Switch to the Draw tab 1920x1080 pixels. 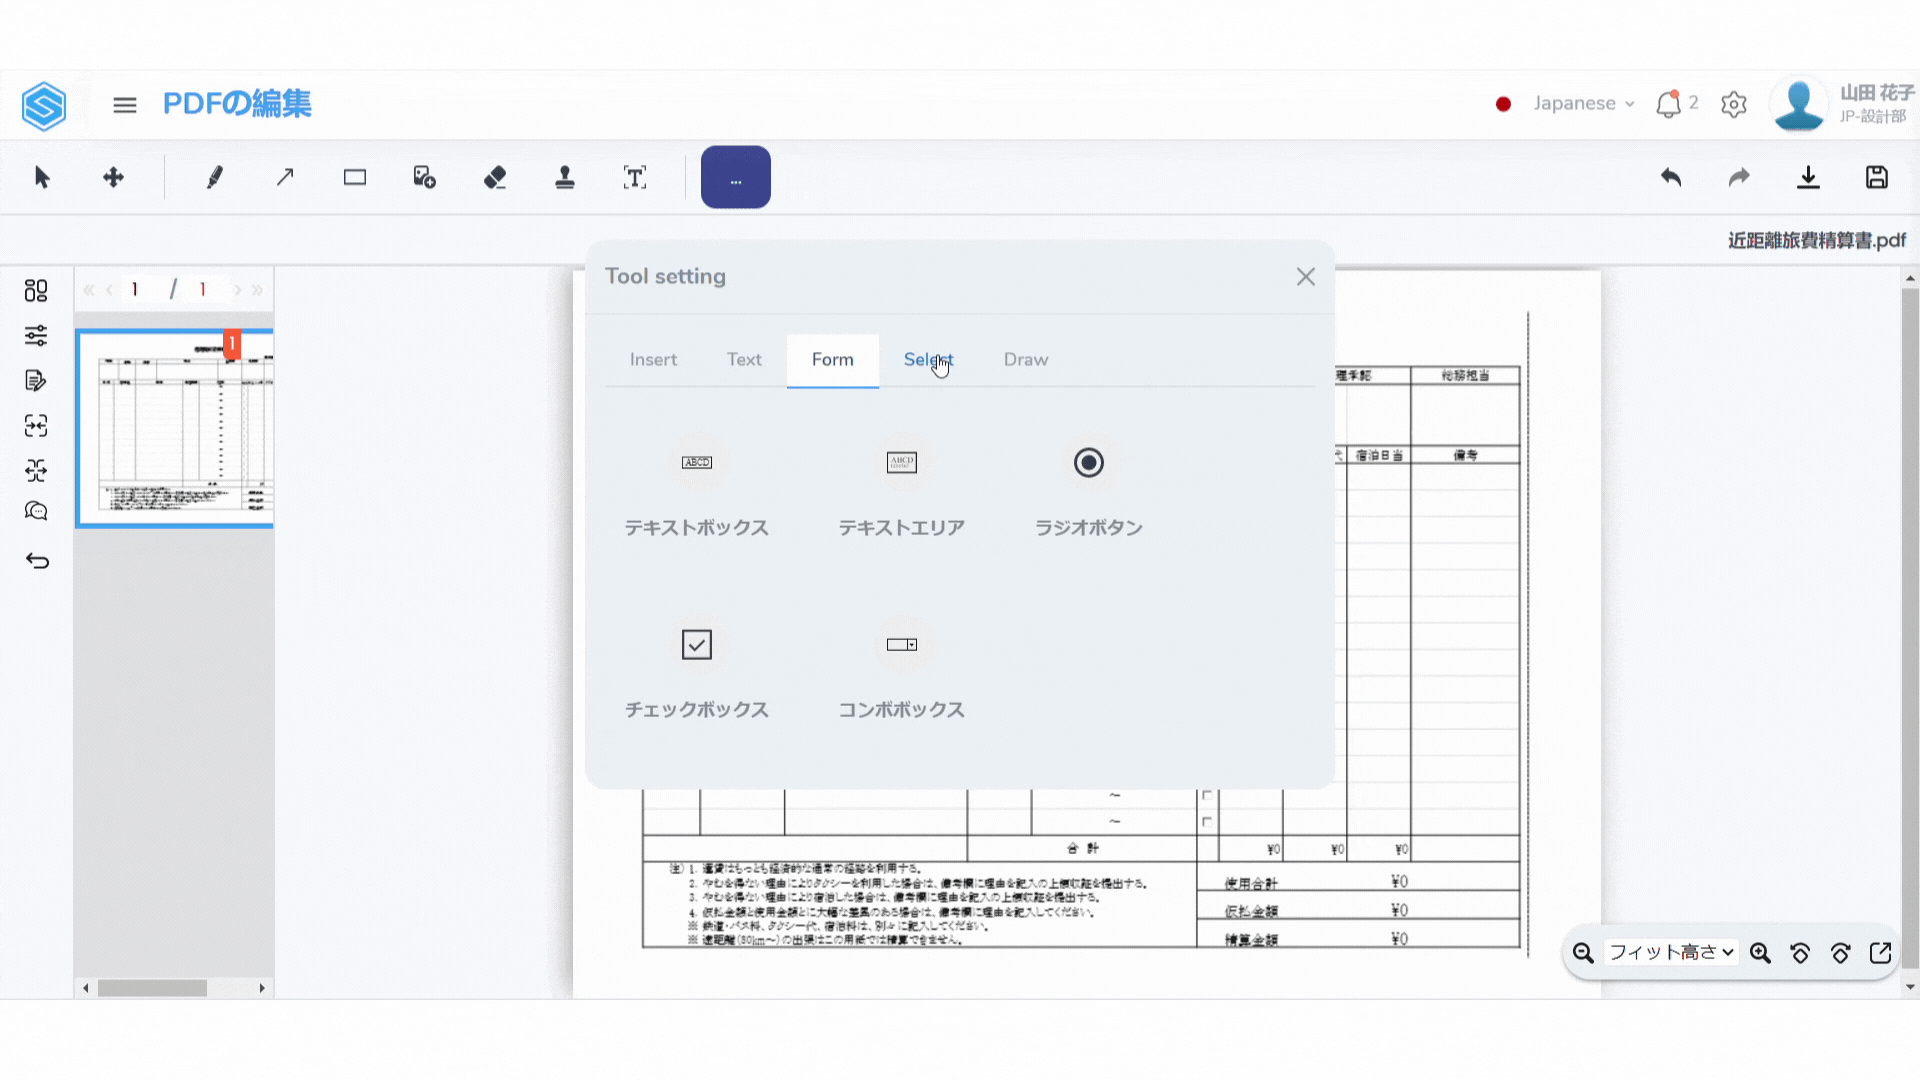(x=1025, y=360)
